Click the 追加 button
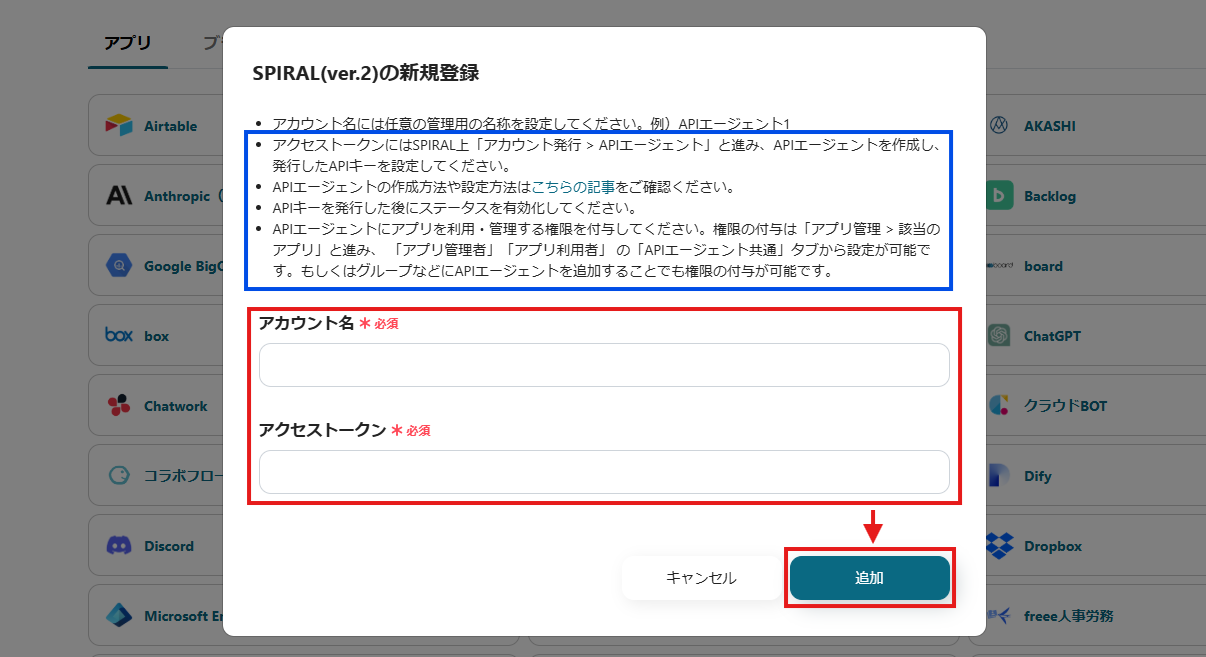 point(869,578)
